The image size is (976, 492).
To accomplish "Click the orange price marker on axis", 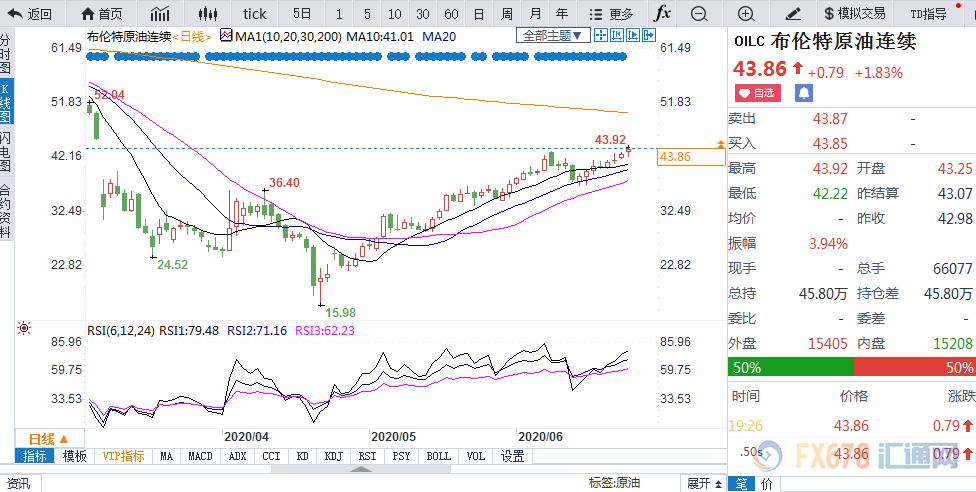I will [x=721, y=147].
